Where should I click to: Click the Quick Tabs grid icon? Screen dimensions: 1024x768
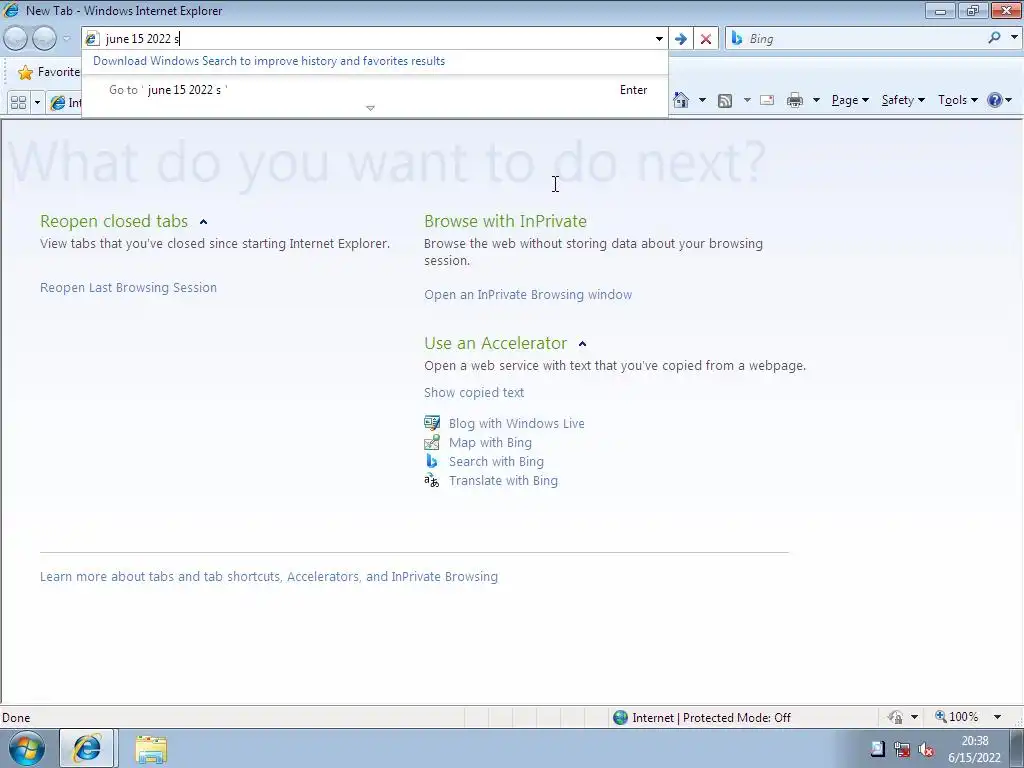(18, 103)
